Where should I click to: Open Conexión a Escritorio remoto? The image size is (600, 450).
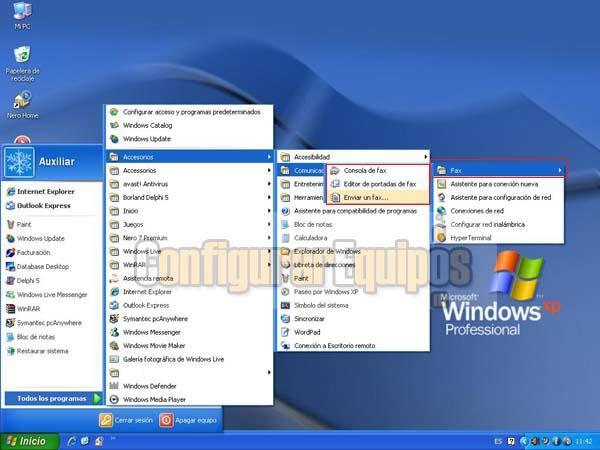[353, 346]
